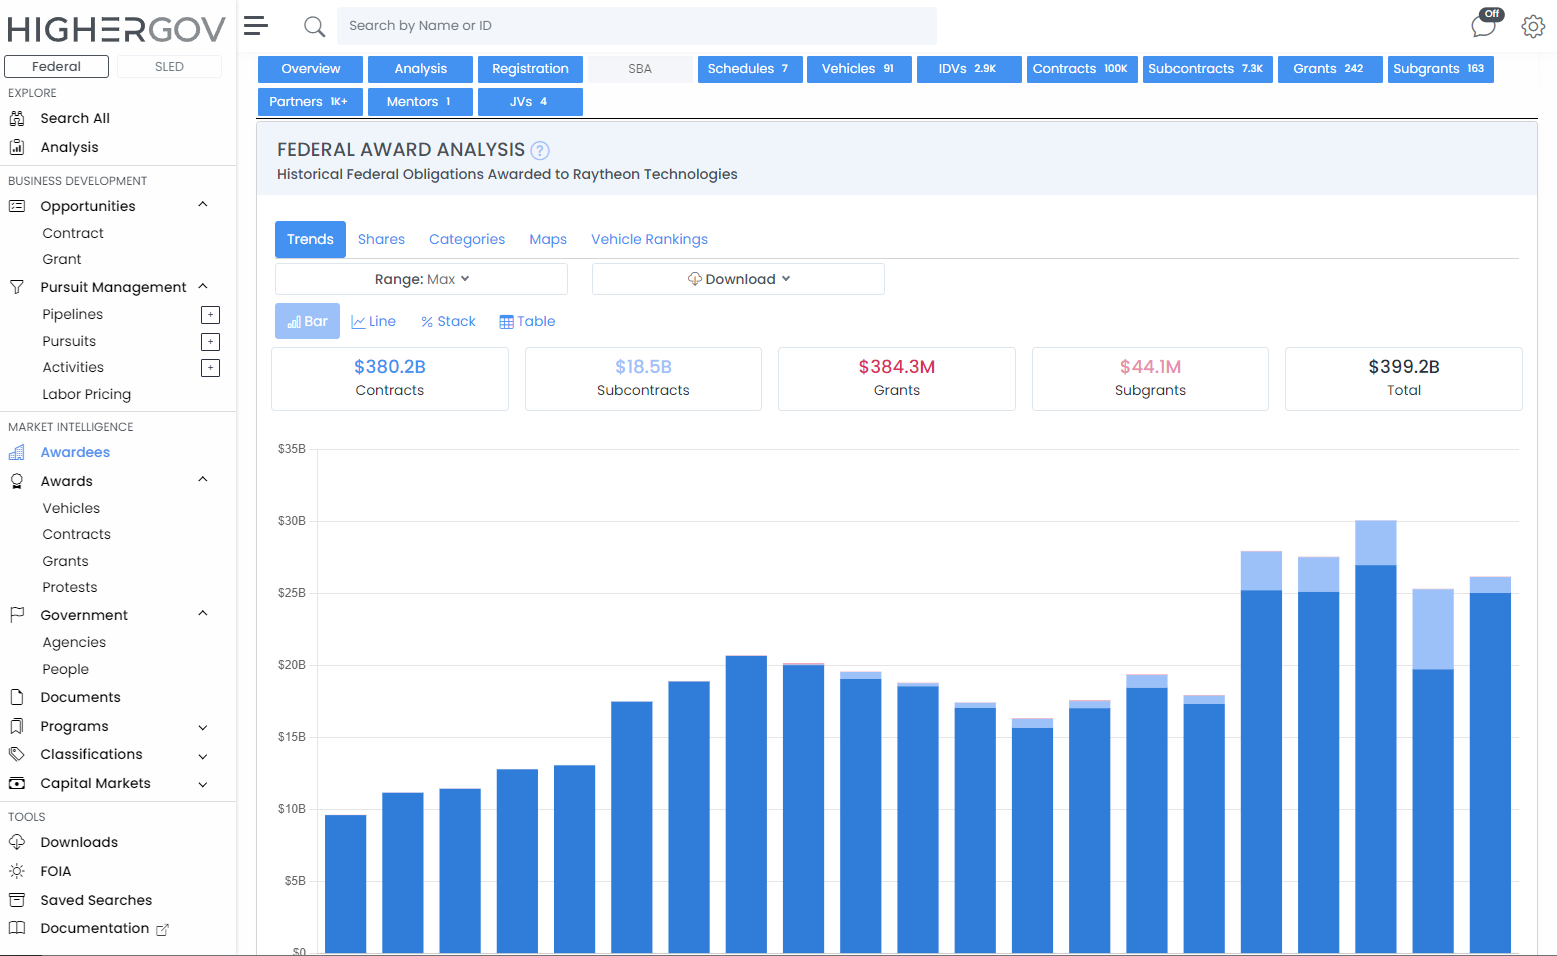Click the Federal Award Analysis help icon
The width and height of the screenshot is (1557, 956).
[540, 151]
